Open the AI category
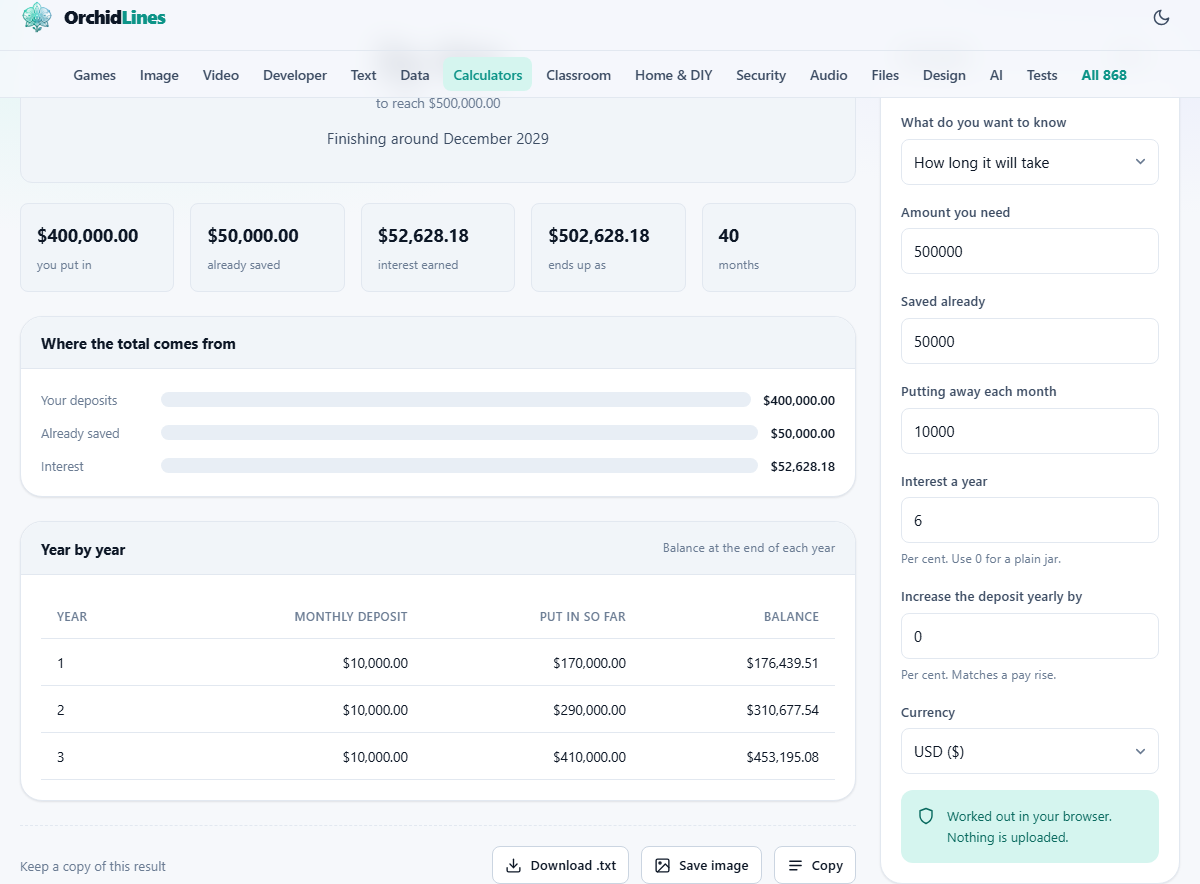1200x884 pixels. (x=996, y=75)
